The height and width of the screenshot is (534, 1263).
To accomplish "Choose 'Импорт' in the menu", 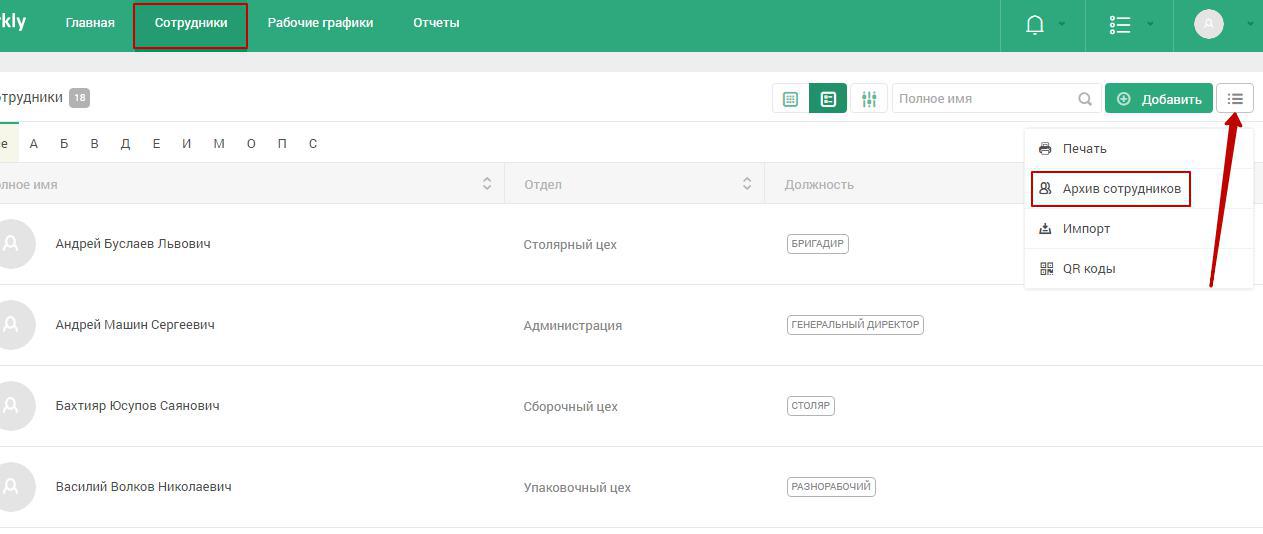I will coord(1139,229).
